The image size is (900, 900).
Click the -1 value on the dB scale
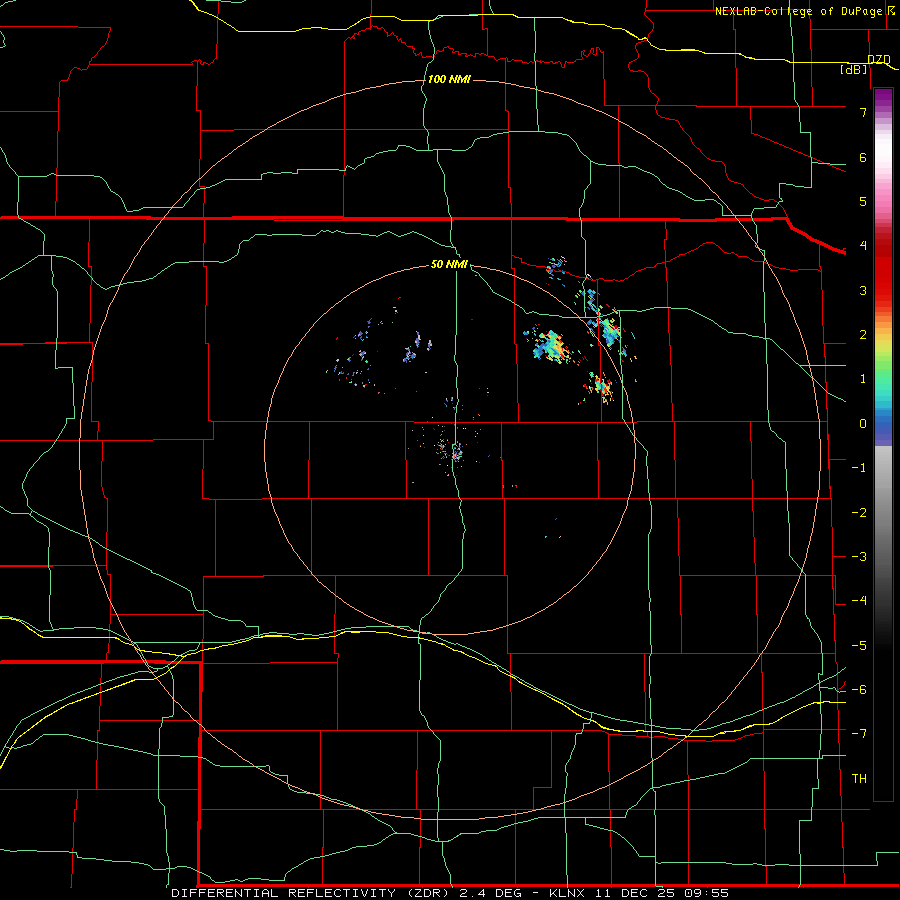point(859,468)
